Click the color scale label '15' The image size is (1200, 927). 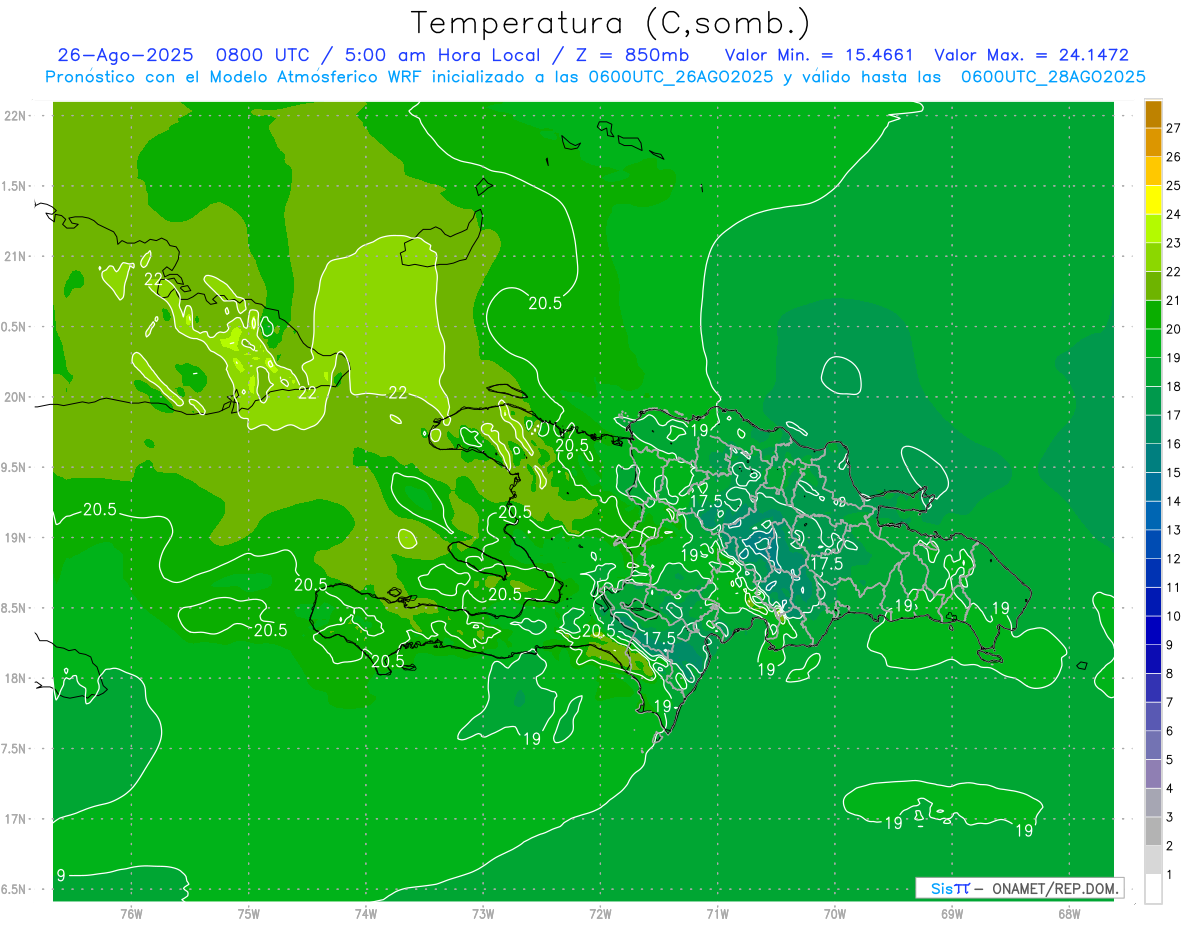click(1173, 472)
